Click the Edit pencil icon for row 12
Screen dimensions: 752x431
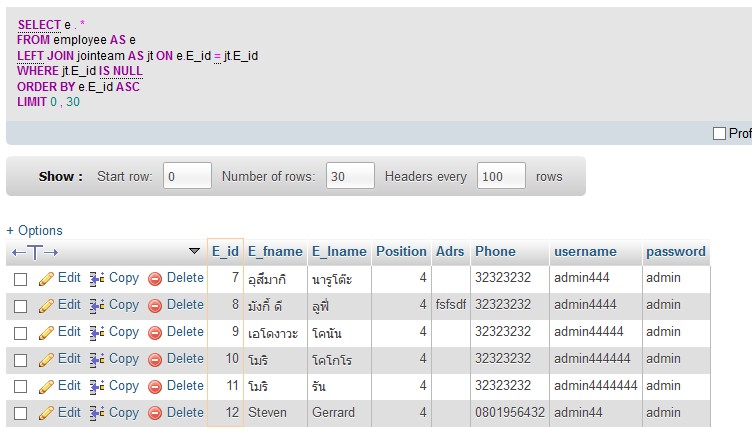tap(46, 413)
